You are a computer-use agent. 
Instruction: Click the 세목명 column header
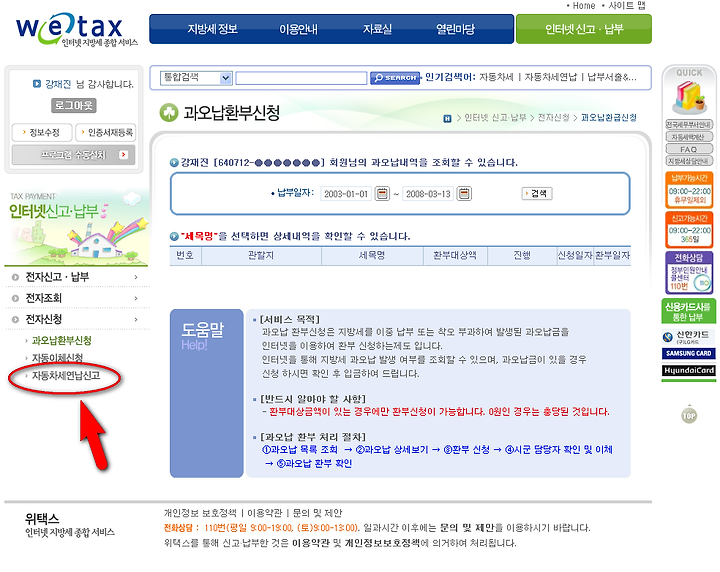(x=372, y=255)
